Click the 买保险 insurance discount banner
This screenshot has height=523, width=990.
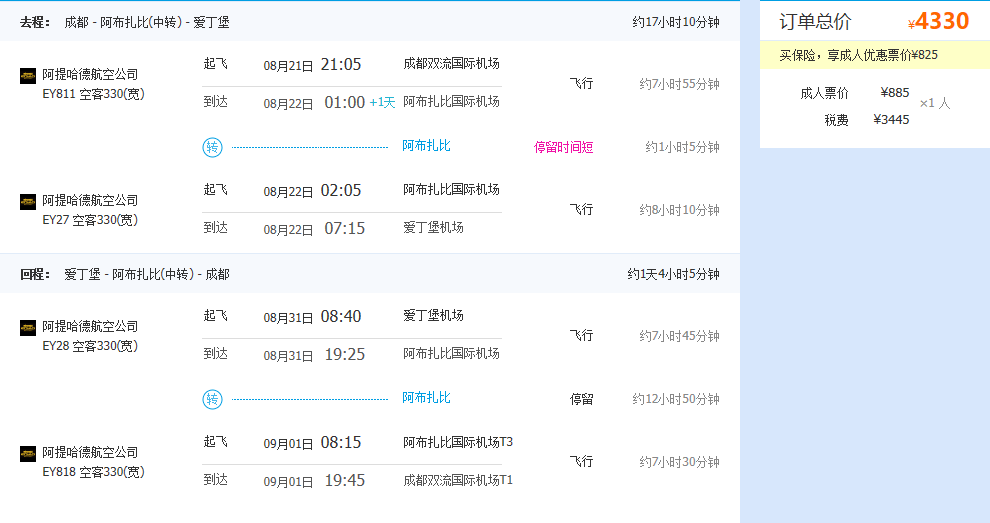(x=874, y=55)
